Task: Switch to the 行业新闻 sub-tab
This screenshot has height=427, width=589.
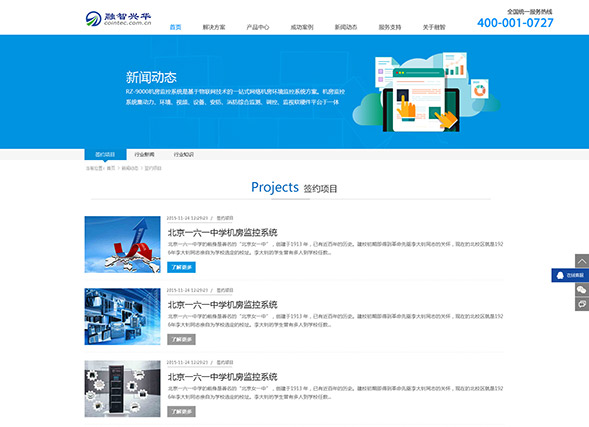Action: pyautogui.click(x=144, y=154)
